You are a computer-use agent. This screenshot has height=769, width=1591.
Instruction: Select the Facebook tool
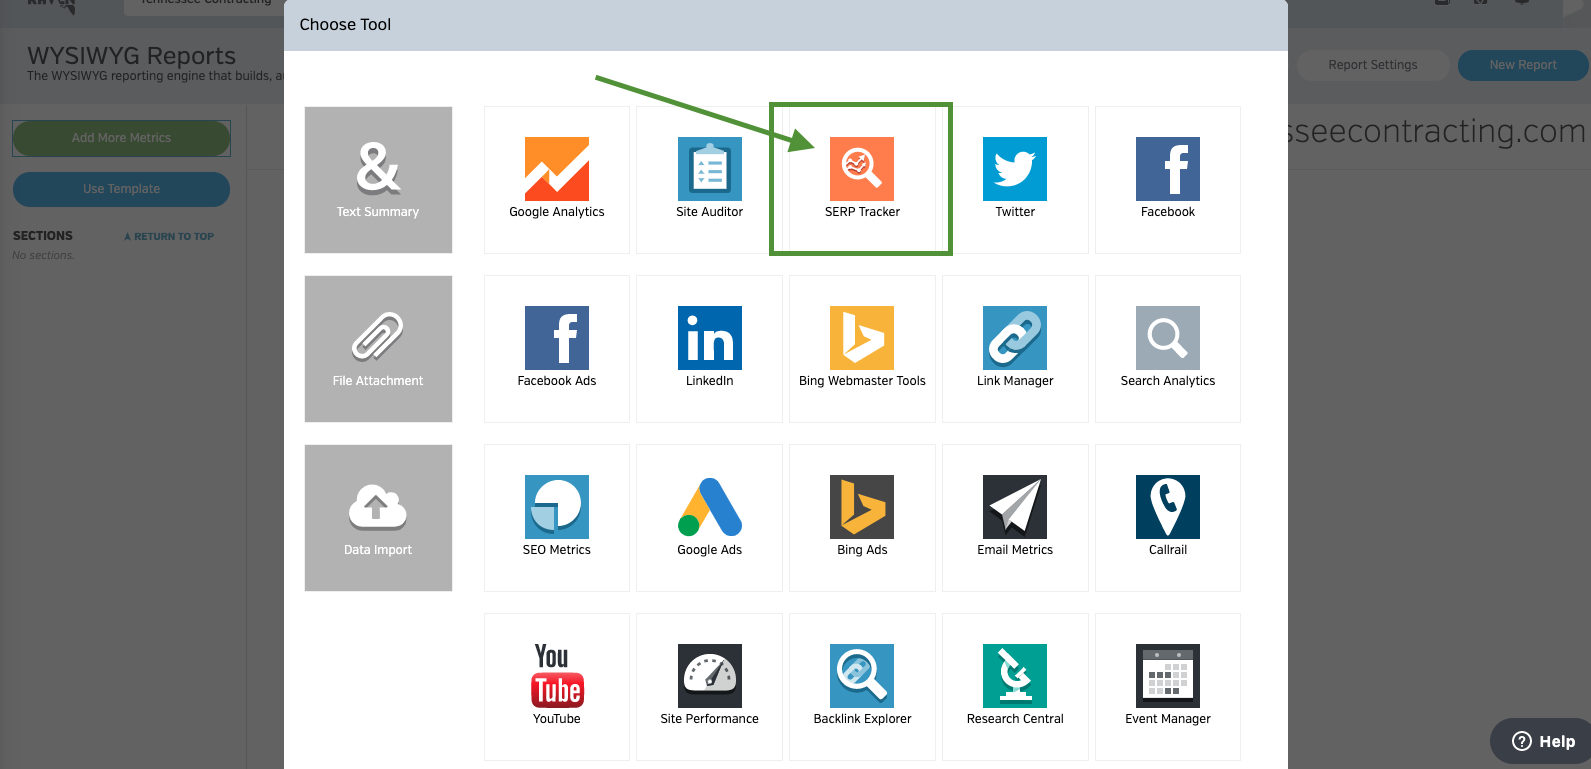click(1168, 180)
